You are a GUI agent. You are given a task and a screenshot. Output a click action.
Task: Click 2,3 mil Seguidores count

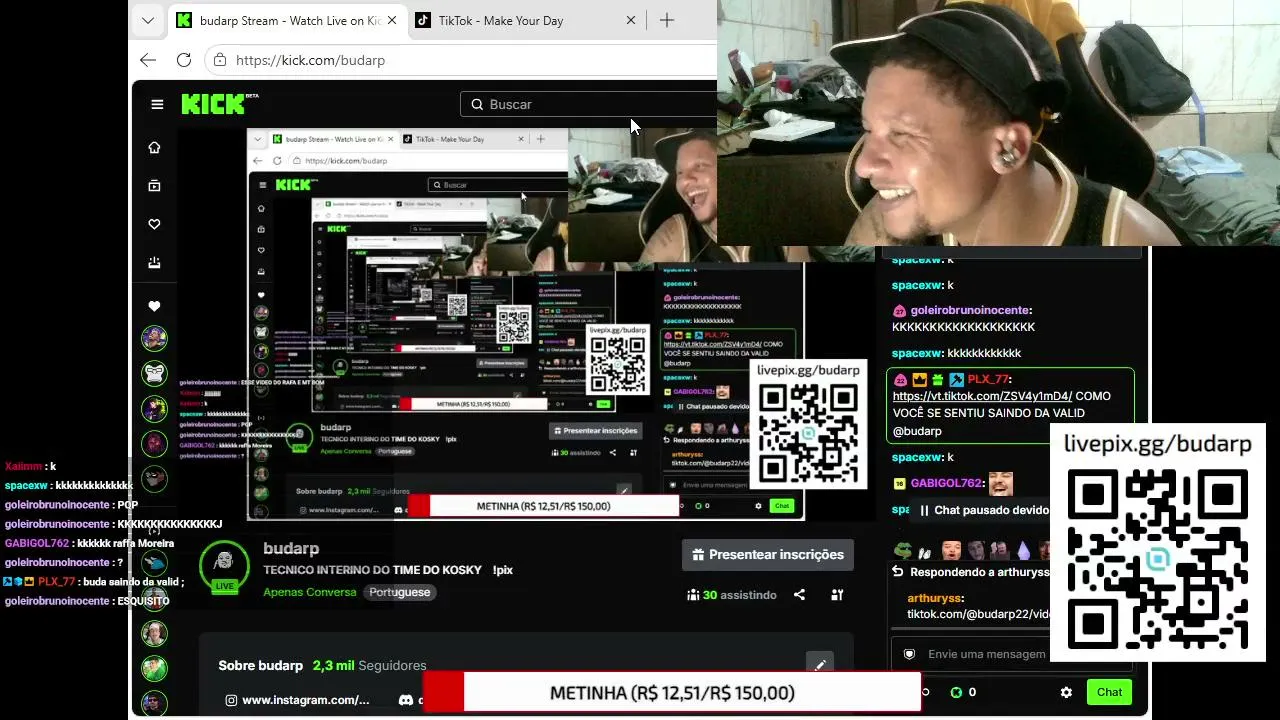[x=369, y=665]
